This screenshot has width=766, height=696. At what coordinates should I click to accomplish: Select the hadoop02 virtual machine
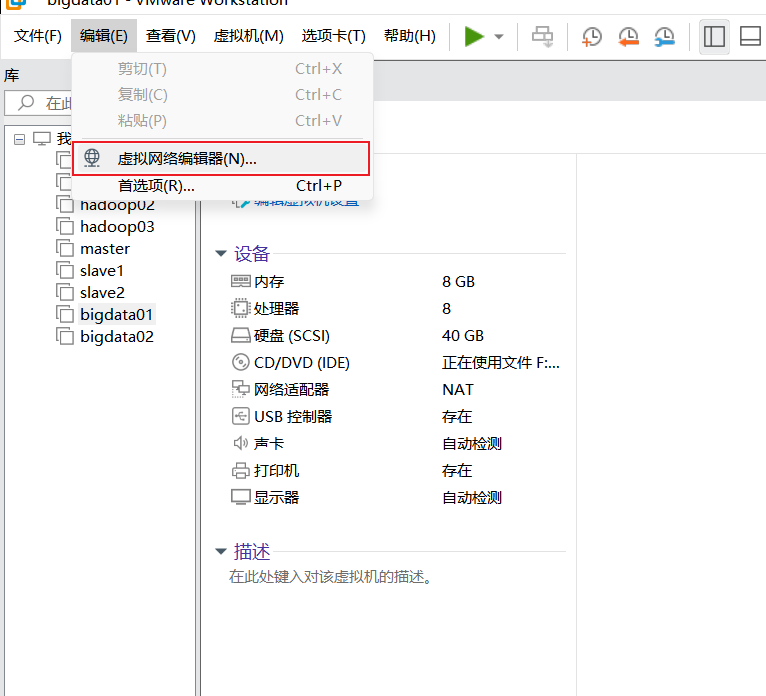pyautogui.click(x=117, y=205)
